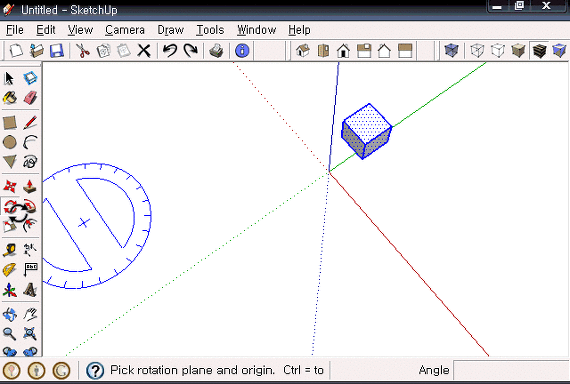This screenshot has height=384, width=570.
Task: Open Model Info with blue i icon
Action: coord(242,51)
